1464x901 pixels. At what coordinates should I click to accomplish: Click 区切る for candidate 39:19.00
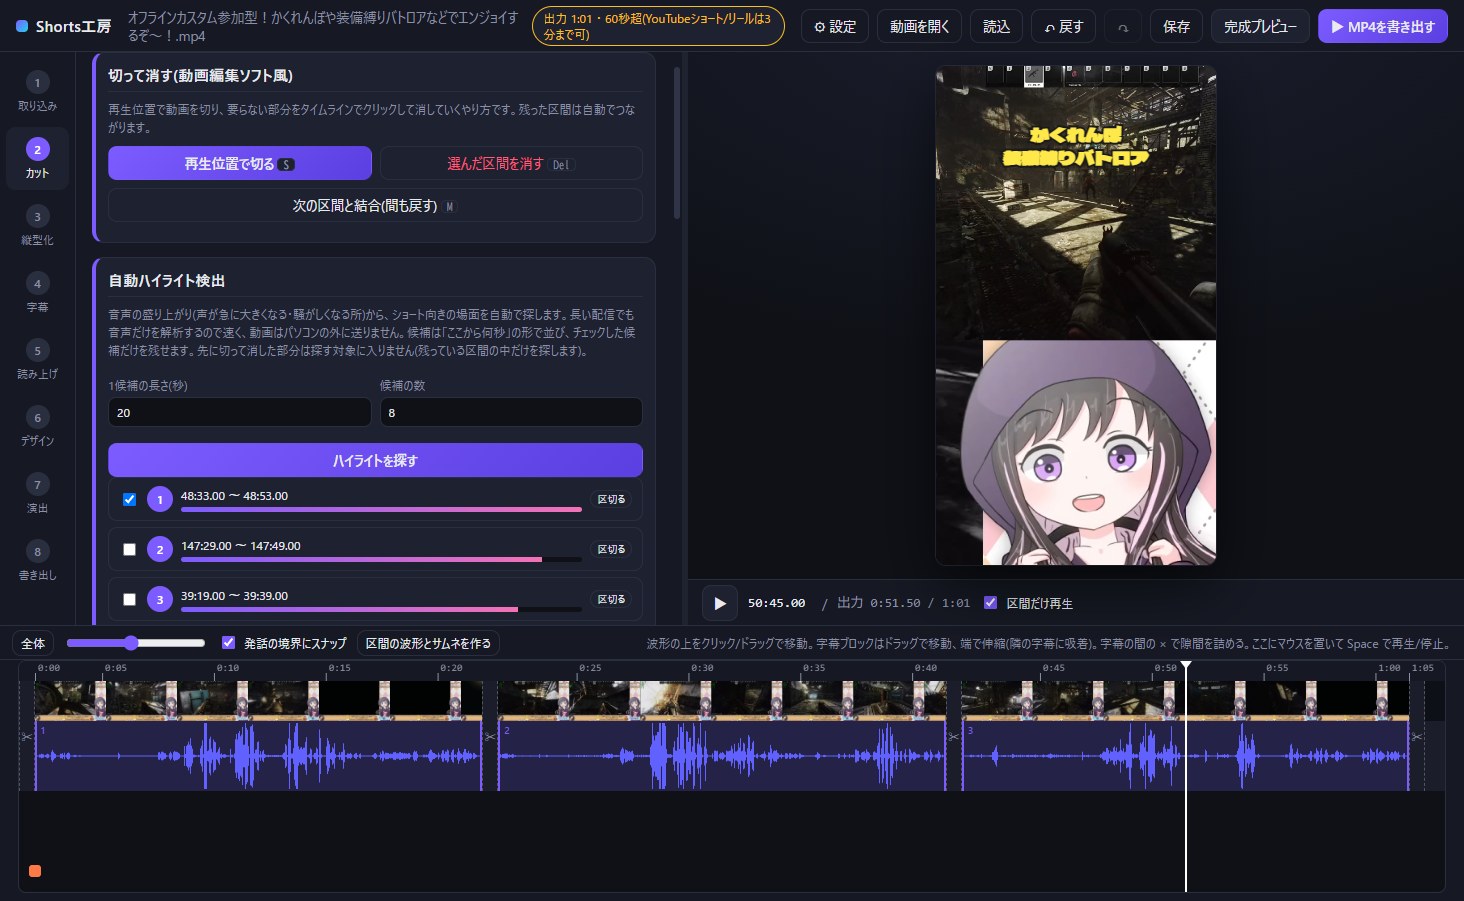pos(611,599)
